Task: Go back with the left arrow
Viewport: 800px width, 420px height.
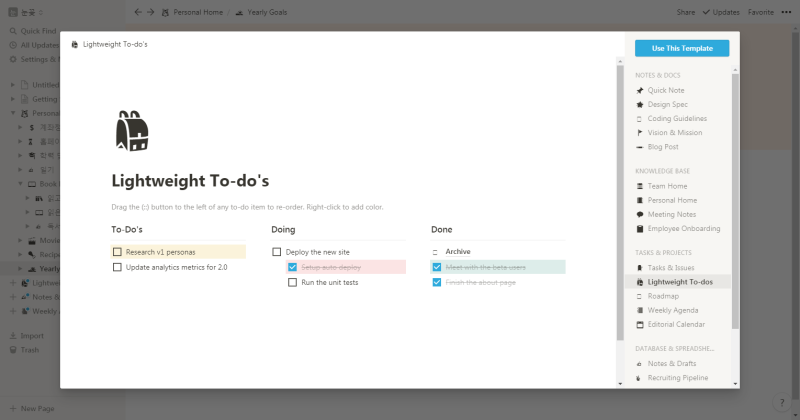Action: 138,12
